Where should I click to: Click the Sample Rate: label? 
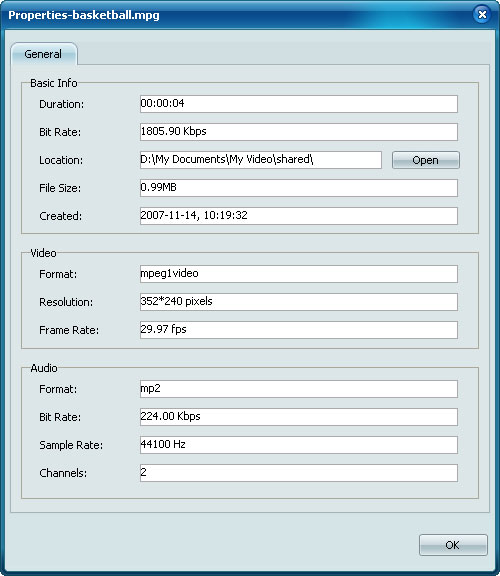tap(71, 445)
